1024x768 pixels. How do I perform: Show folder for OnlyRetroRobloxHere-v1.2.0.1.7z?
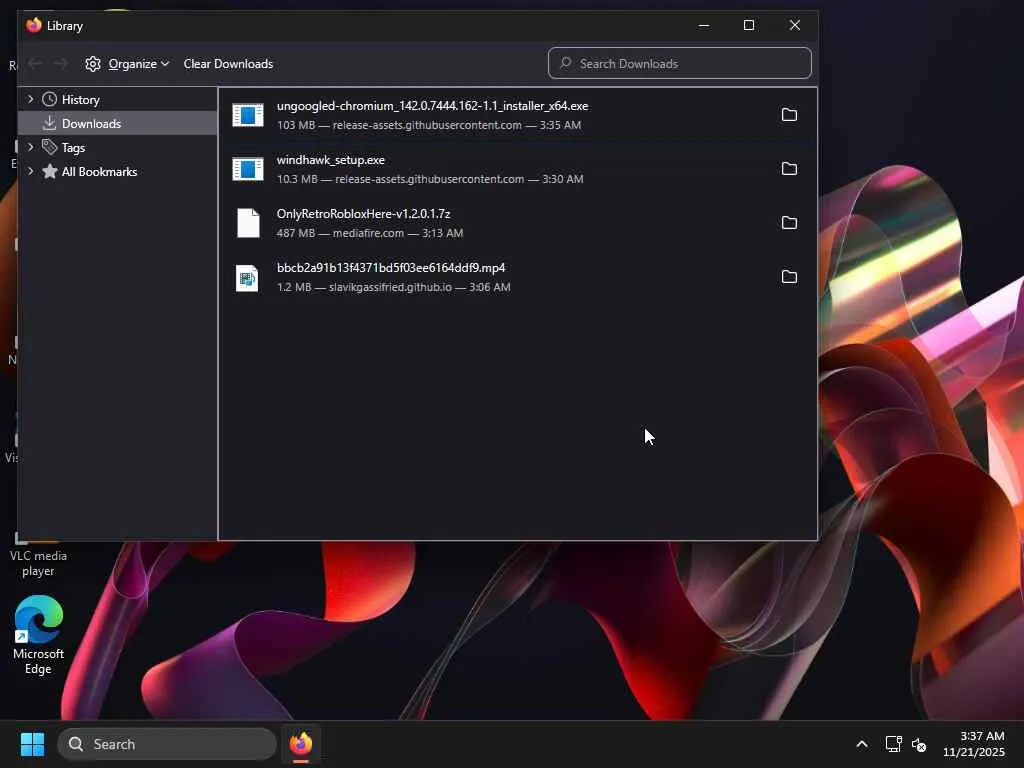pyautogui.click(x=789, y=223)
